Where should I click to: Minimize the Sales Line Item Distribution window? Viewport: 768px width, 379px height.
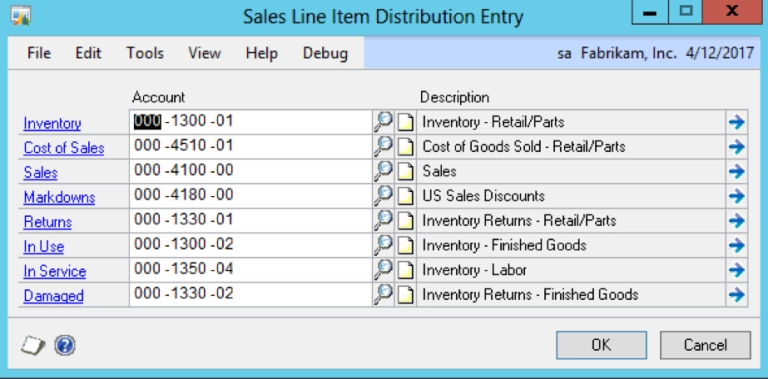[x=649, y=12]
